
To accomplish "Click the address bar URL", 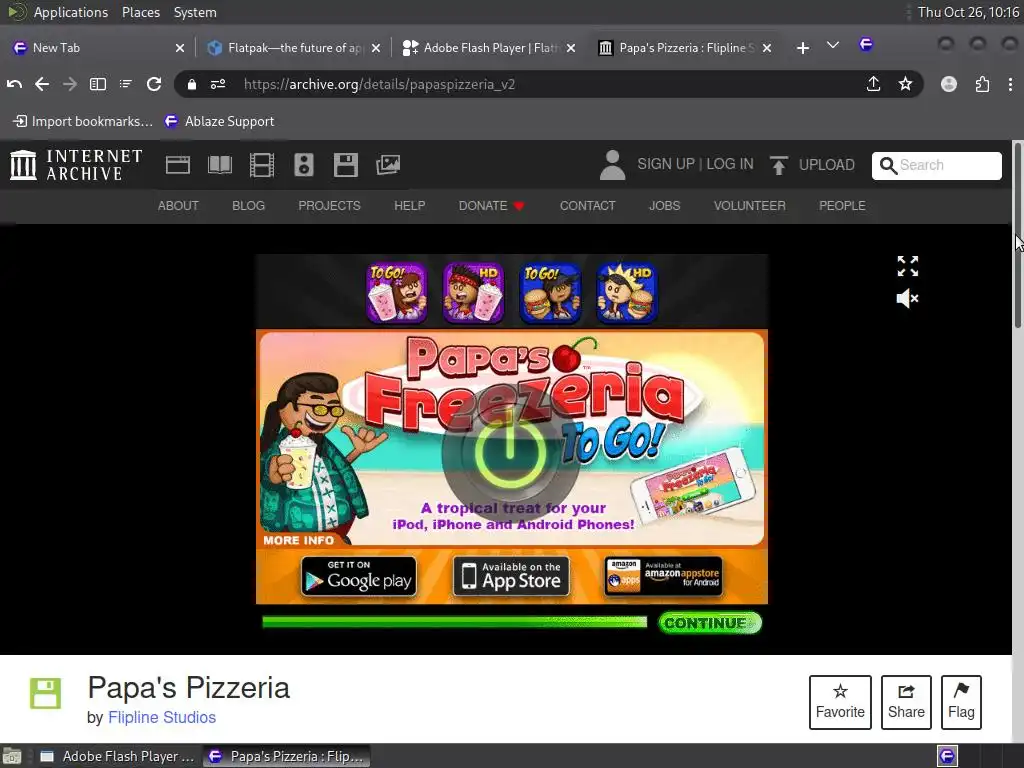I will pyautogui.click(x=379, y=84).
